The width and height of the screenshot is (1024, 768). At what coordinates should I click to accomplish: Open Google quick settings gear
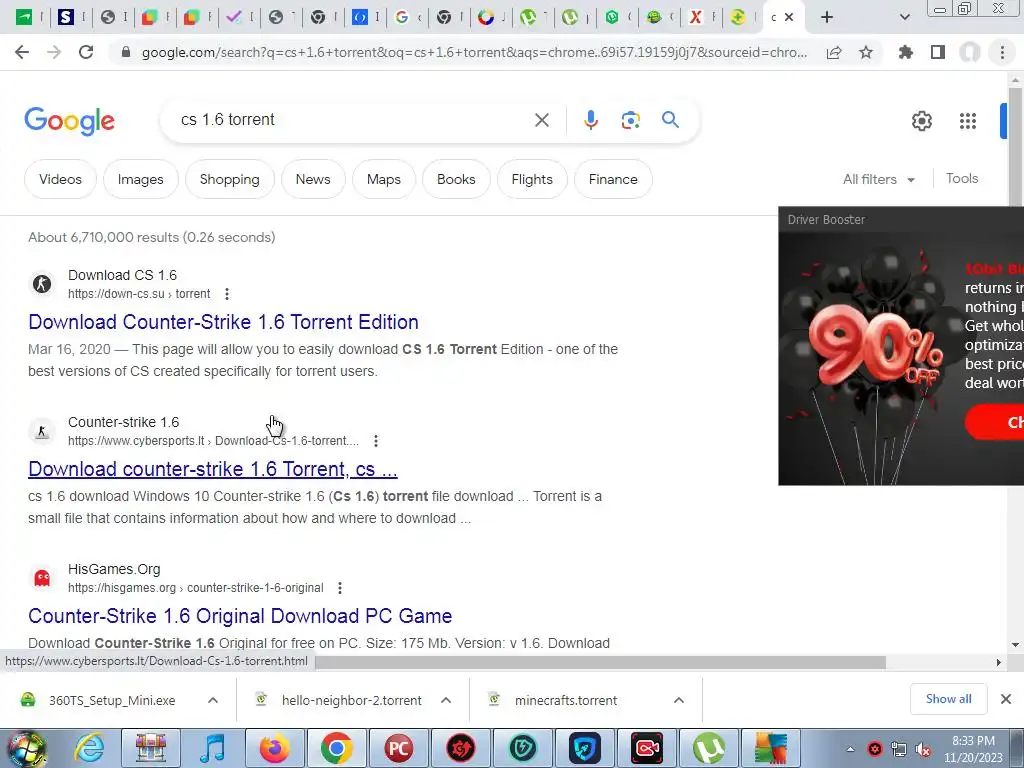pyautogui.click(x=921, y=121)
